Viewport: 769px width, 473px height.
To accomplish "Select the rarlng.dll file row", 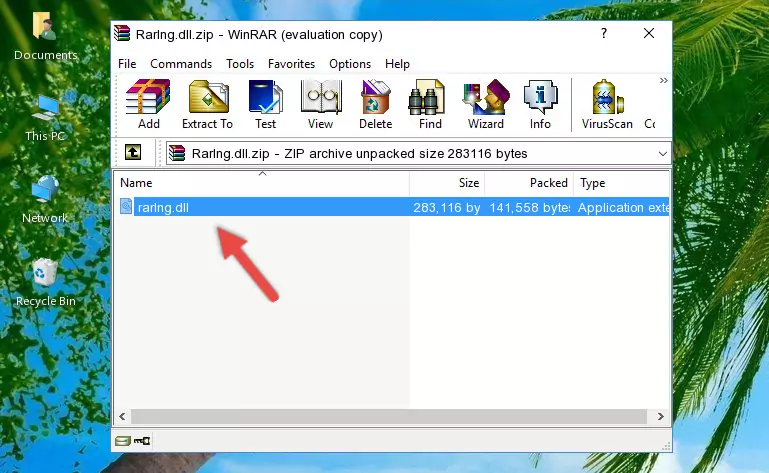I will [x=392, y=207].
